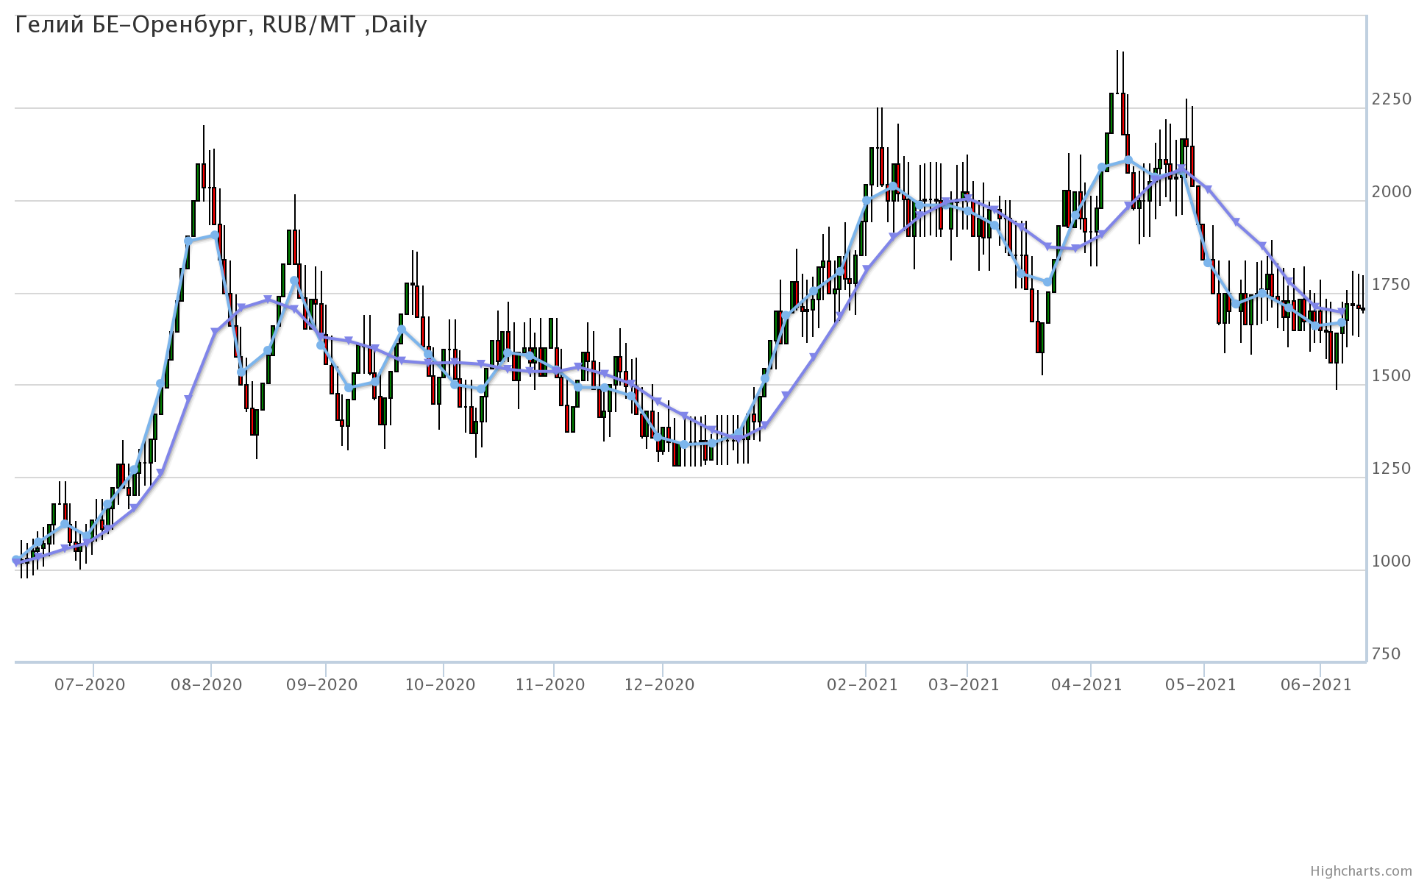The height and width of the screenshot is (883, 1427).
Task: Click the chart title Гелий БЕ-Оренбург
Action: click(x=221, y=25)
